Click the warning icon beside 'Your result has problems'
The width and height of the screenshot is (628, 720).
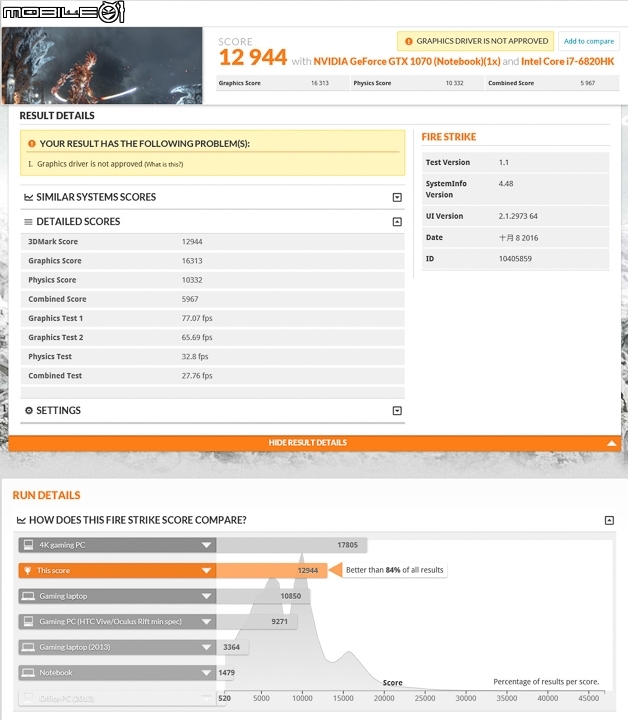[32, 144]
